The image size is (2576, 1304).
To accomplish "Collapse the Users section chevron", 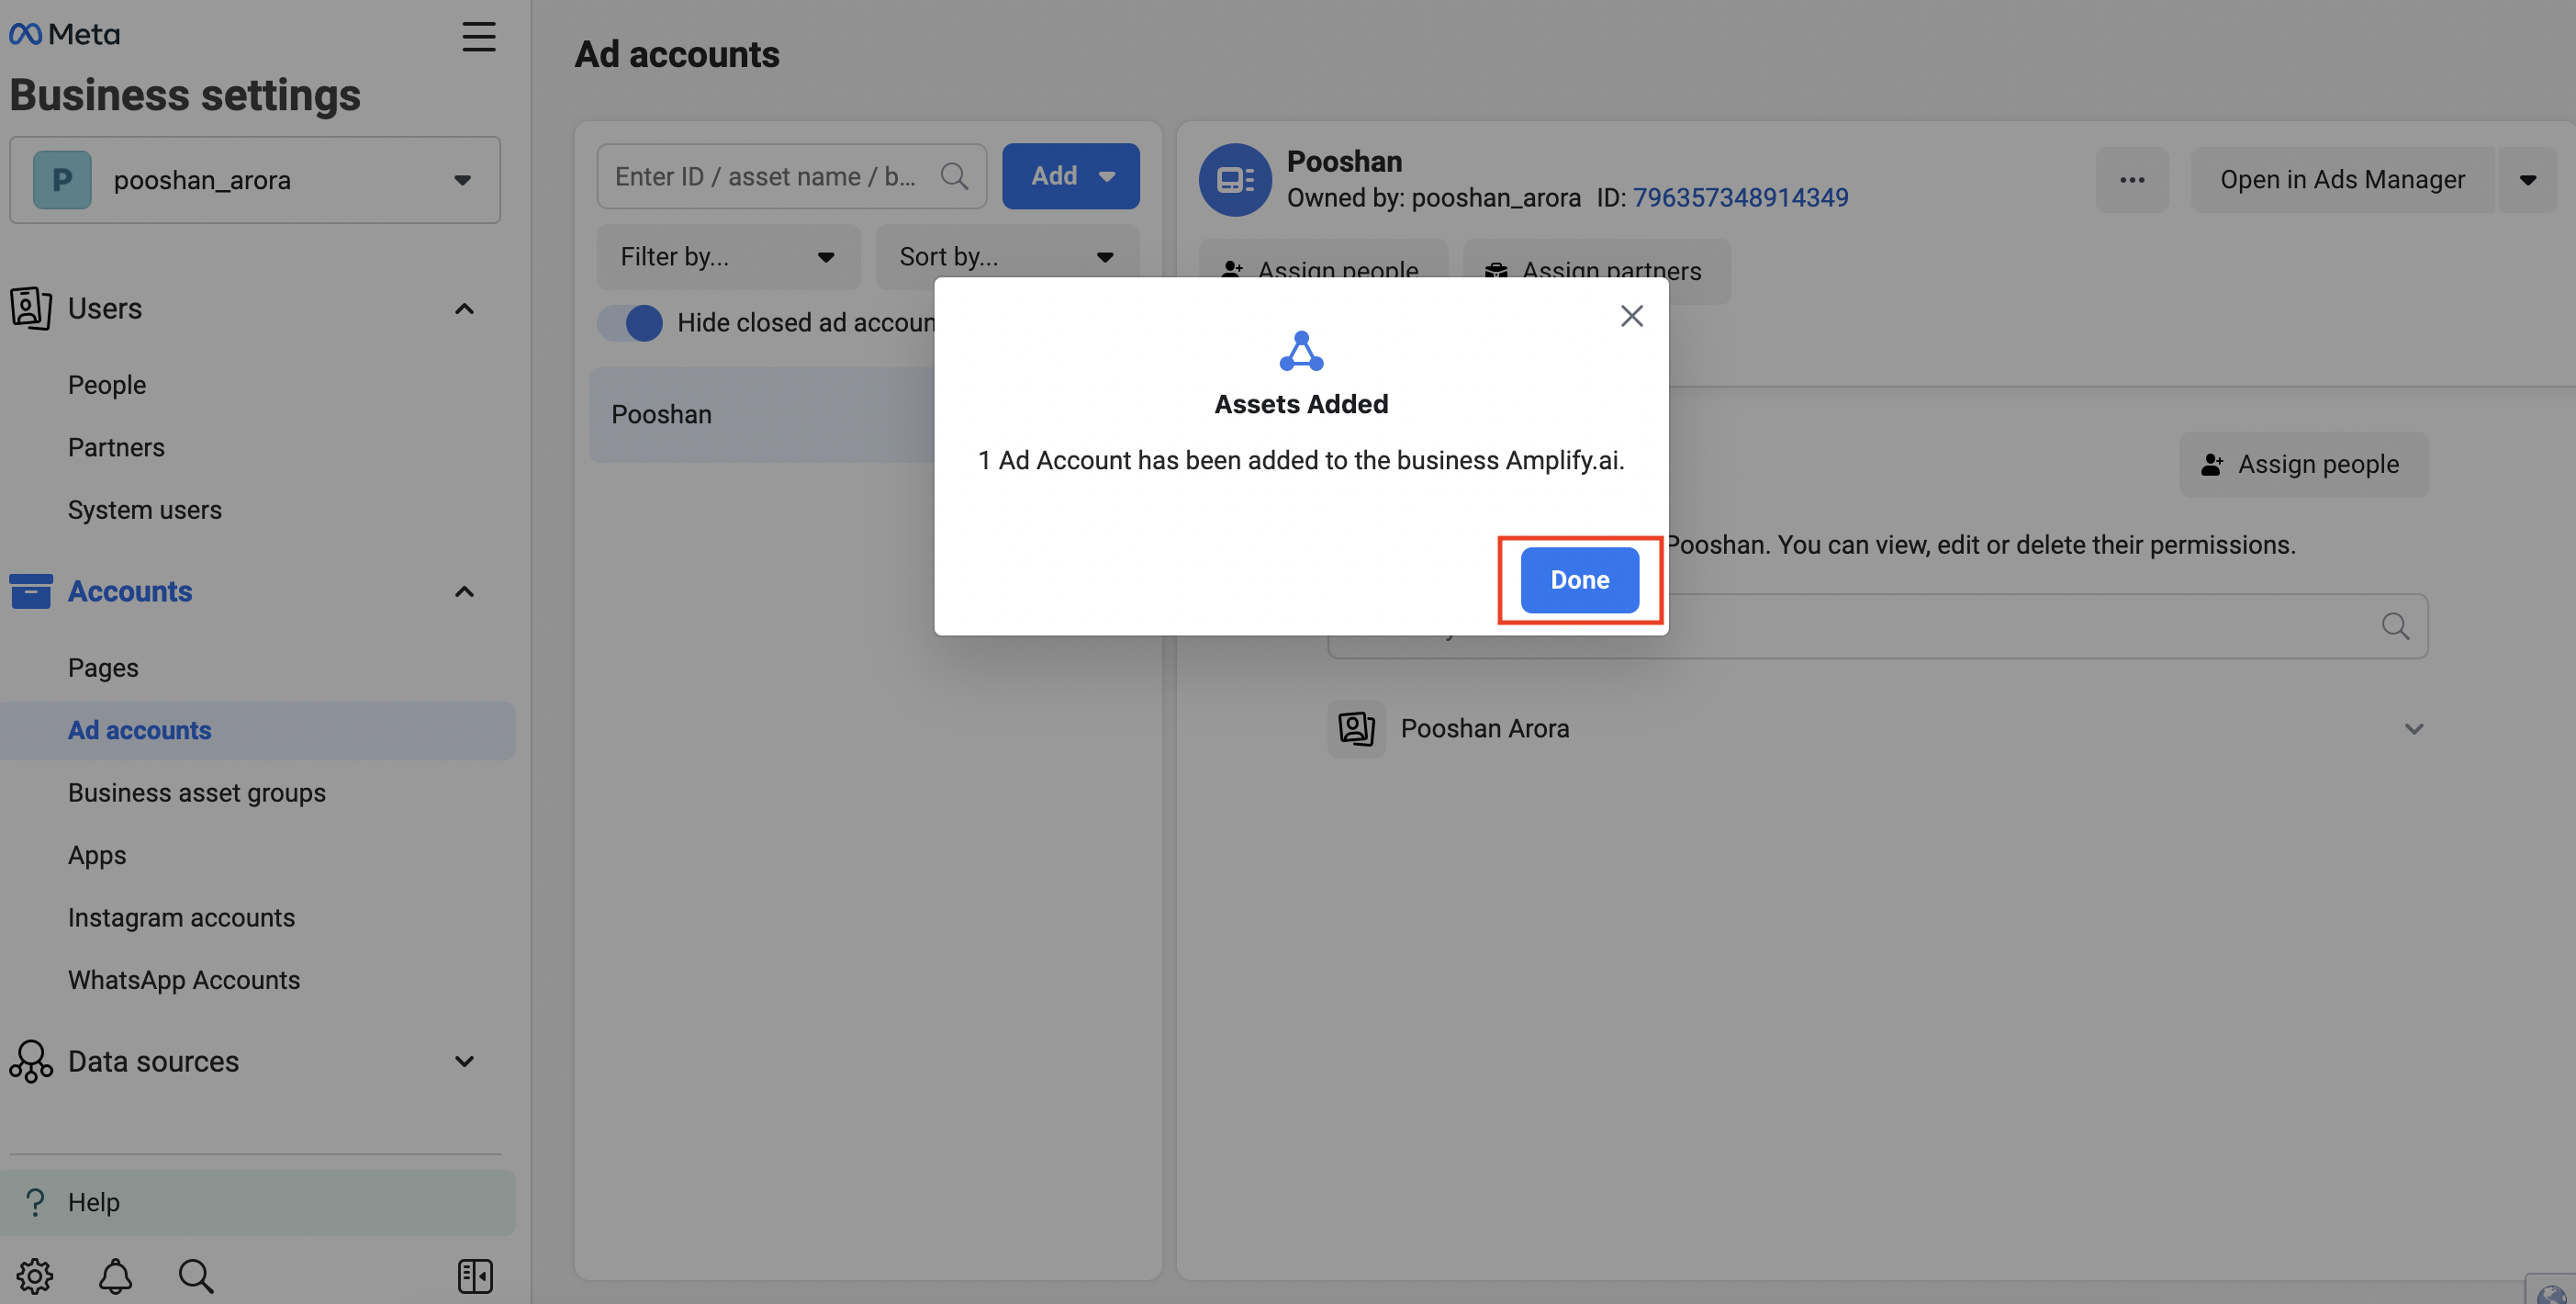I will (464, 308).
